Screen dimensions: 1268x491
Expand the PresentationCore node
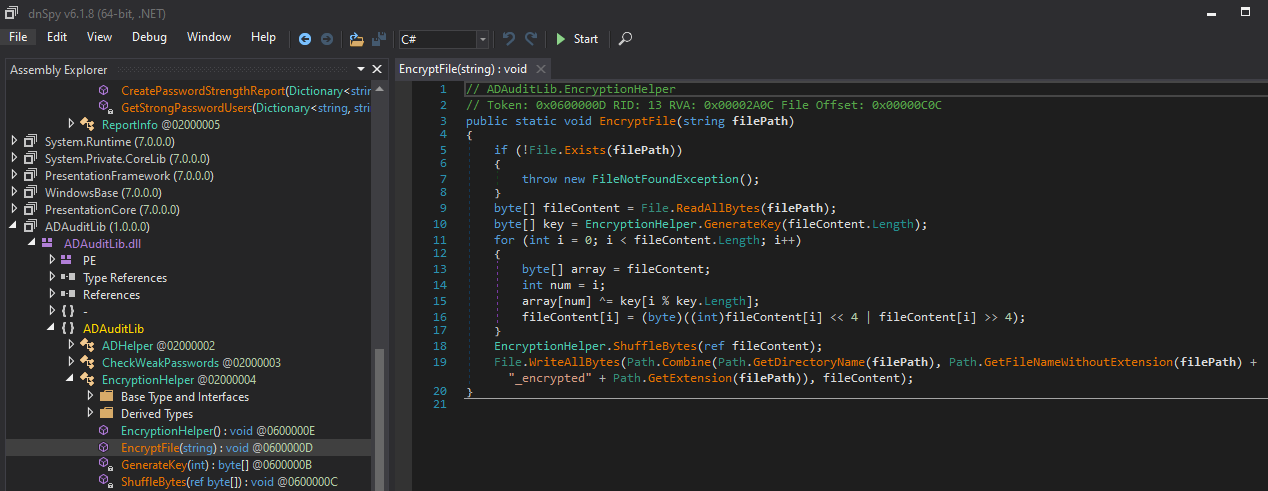[14, 209]
